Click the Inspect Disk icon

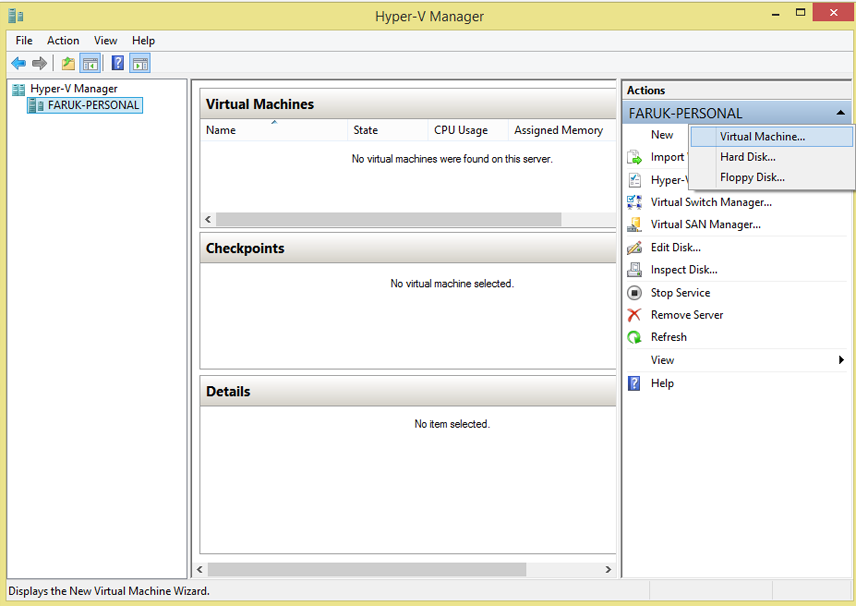tap(634, 270)
